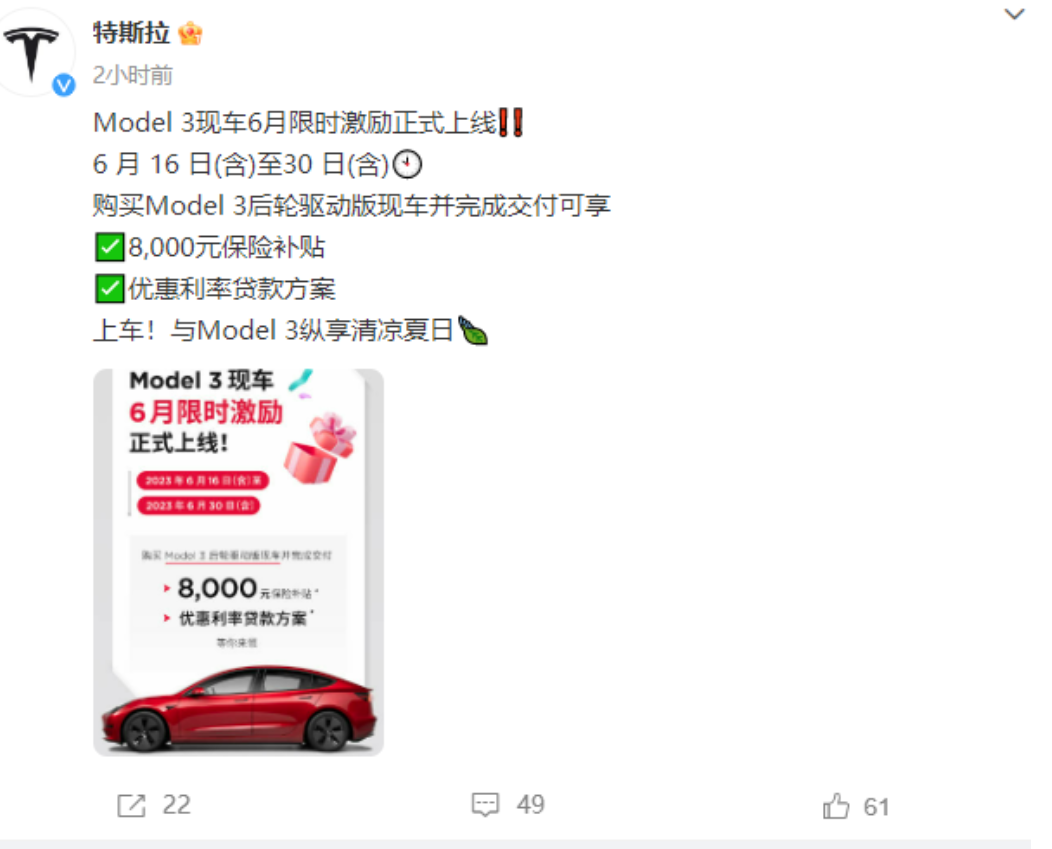
Task: Click the blue verified badge
Action: coord(64,85)
